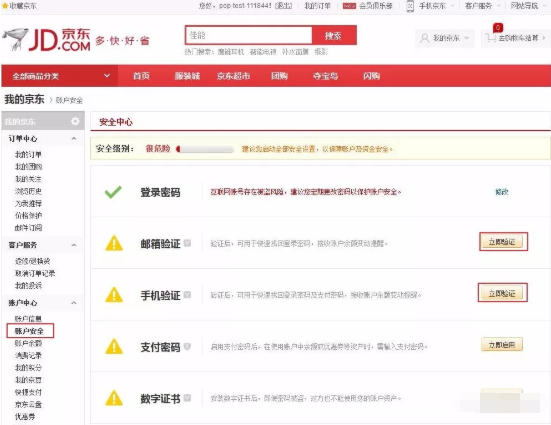Expand the 手机京东 dropdown in top bar
Screen dimensions: 551x425
coord(453,6)
